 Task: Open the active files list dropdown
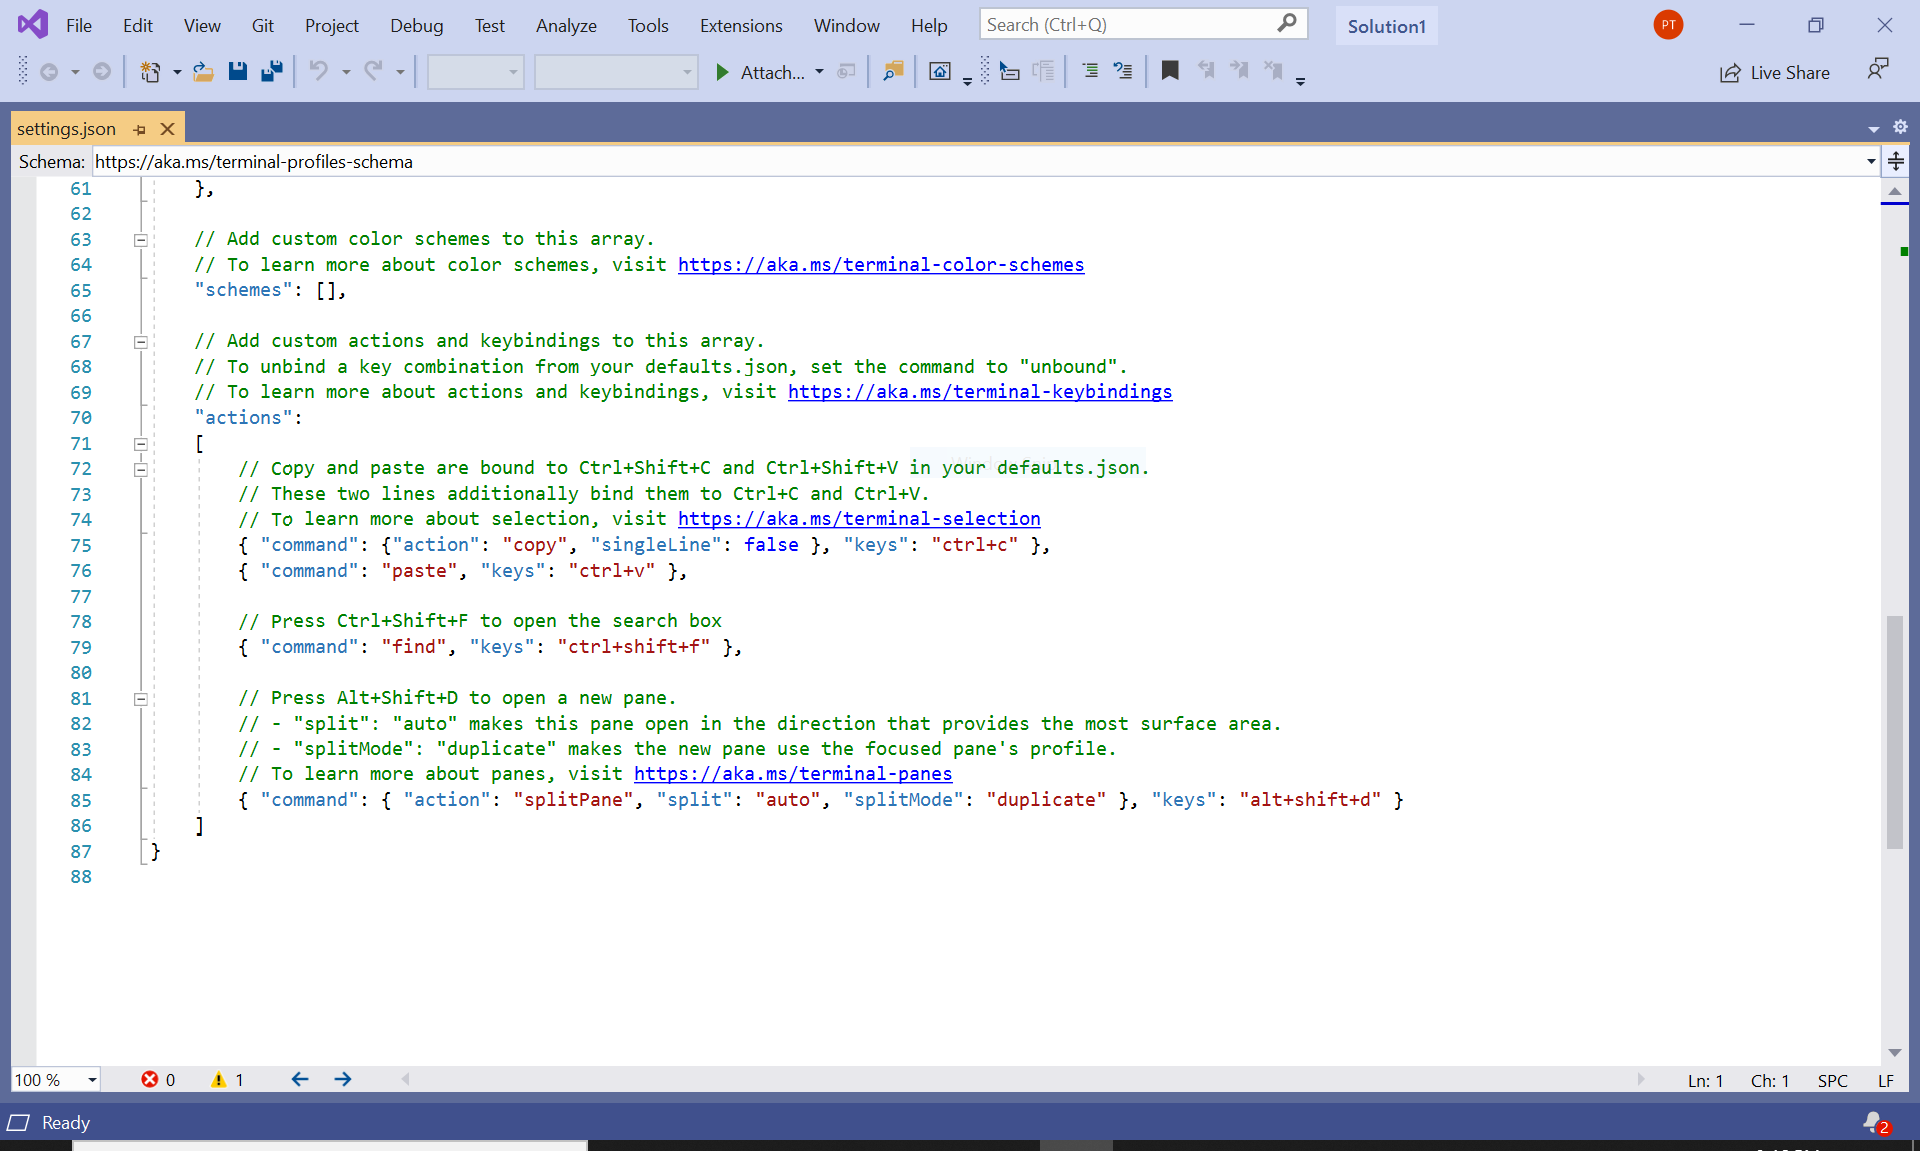pos(1873,129)
